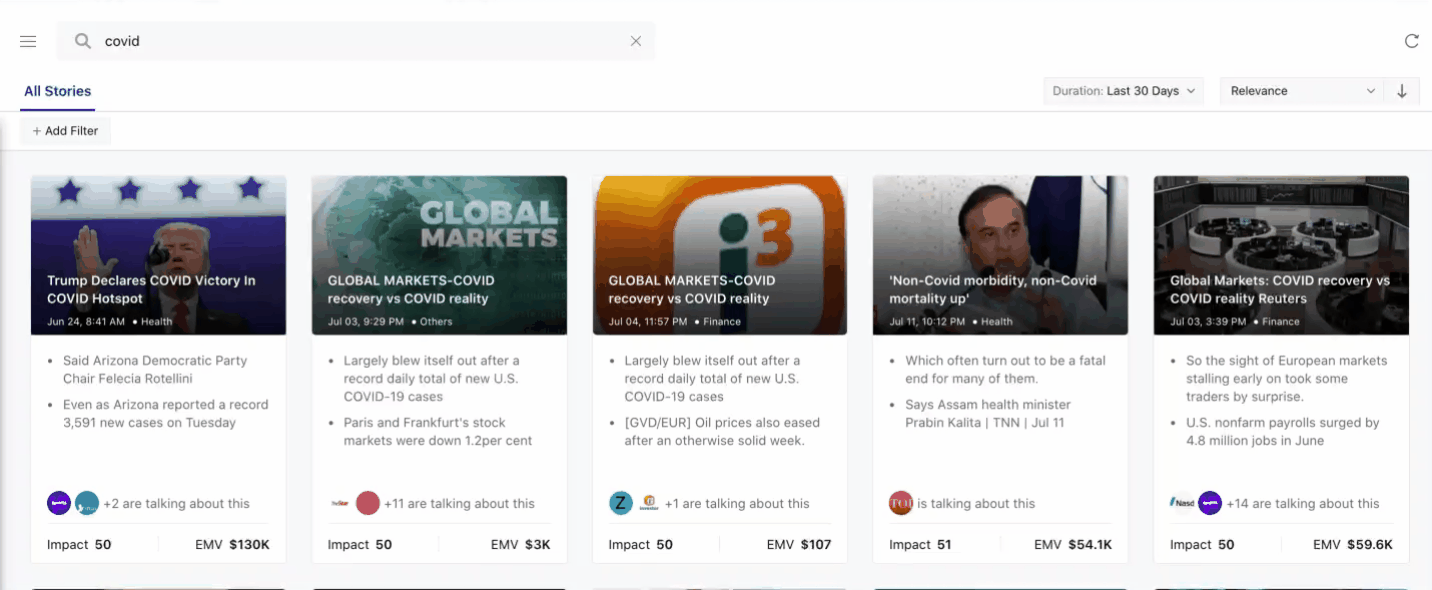
Task: Click the Add Filter button
Action: [65, 131]
